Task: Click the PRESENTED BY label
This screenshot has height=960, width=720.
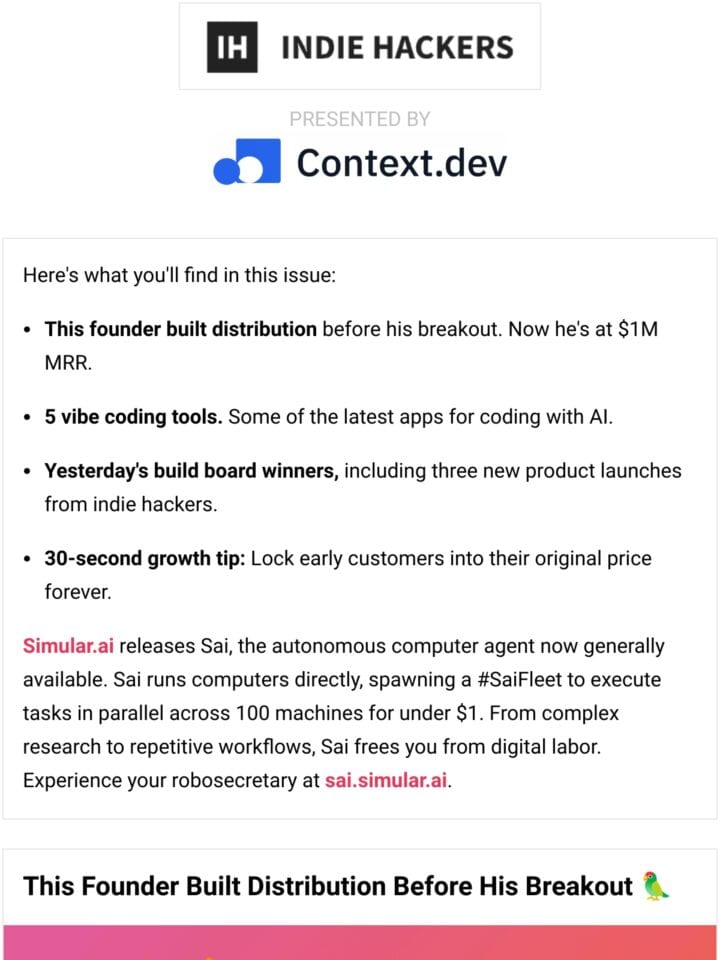Action: 360,119
